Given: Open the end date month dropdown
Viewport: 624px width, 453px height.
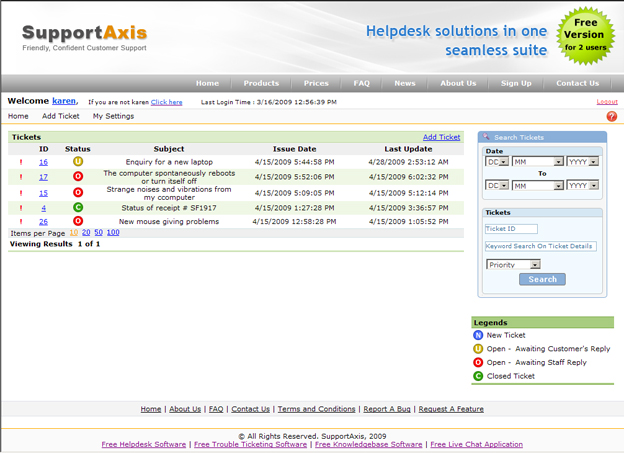Looking at the screenshot, I should point(538,185).
